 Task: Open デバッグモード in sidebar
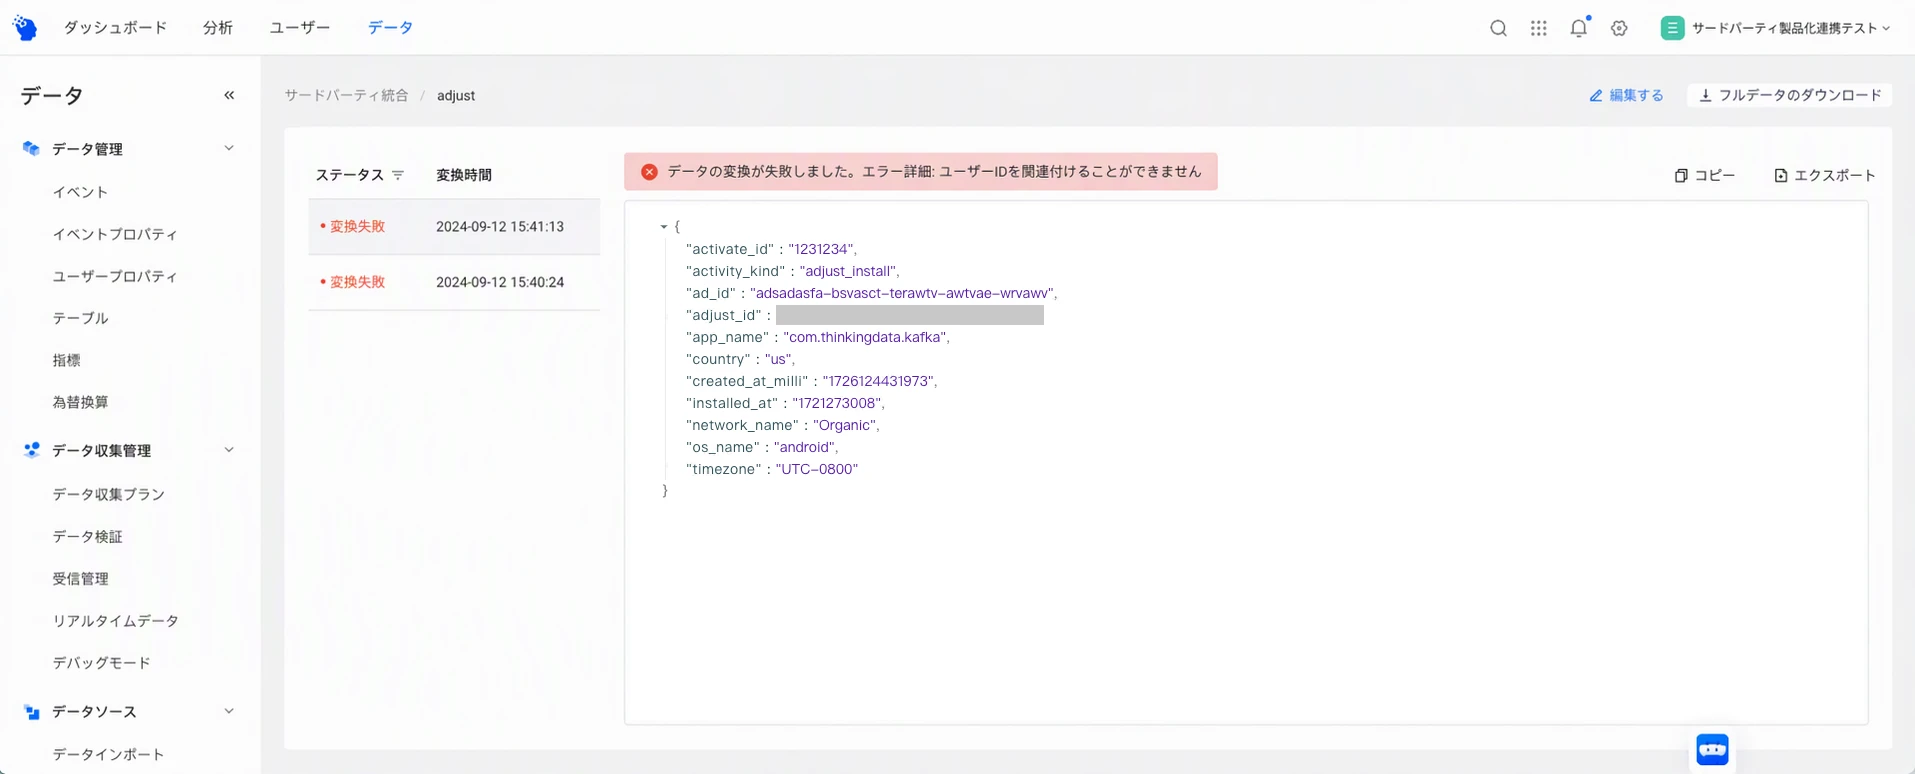tap(101, 663)
